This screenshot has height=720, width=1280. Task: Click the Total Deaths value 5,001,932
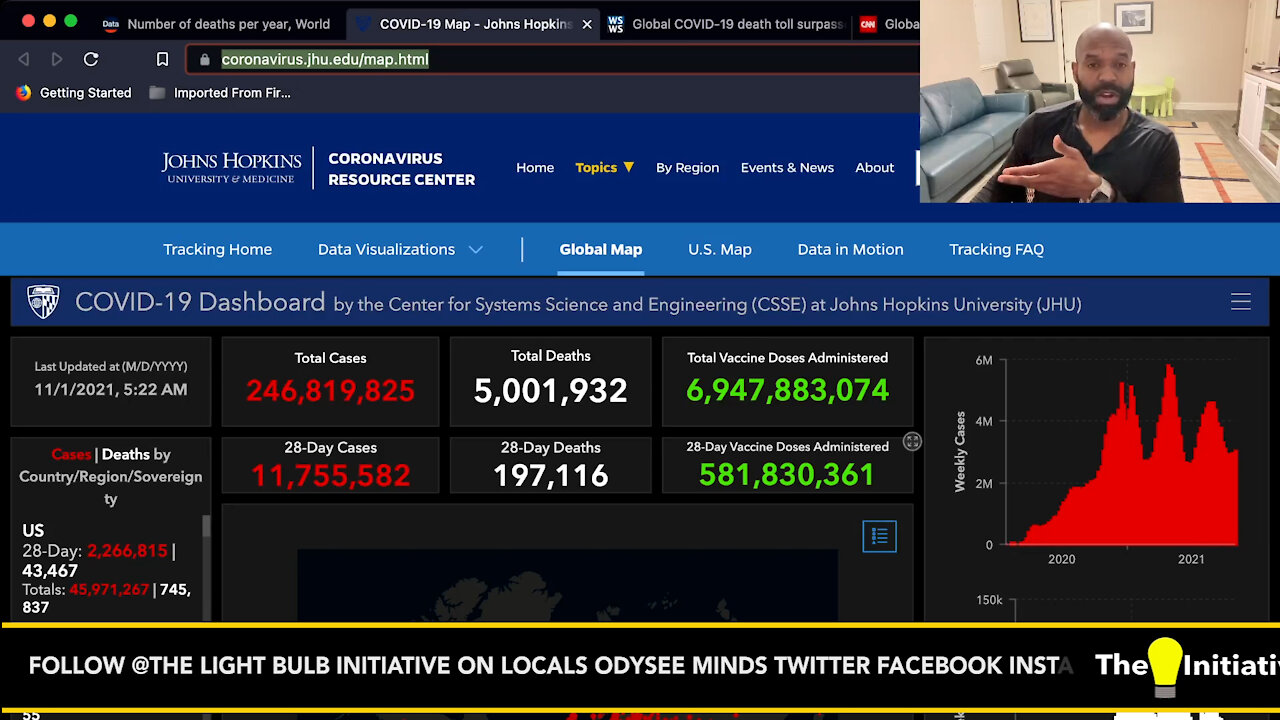pyautogui.click(x=550, y=390)
